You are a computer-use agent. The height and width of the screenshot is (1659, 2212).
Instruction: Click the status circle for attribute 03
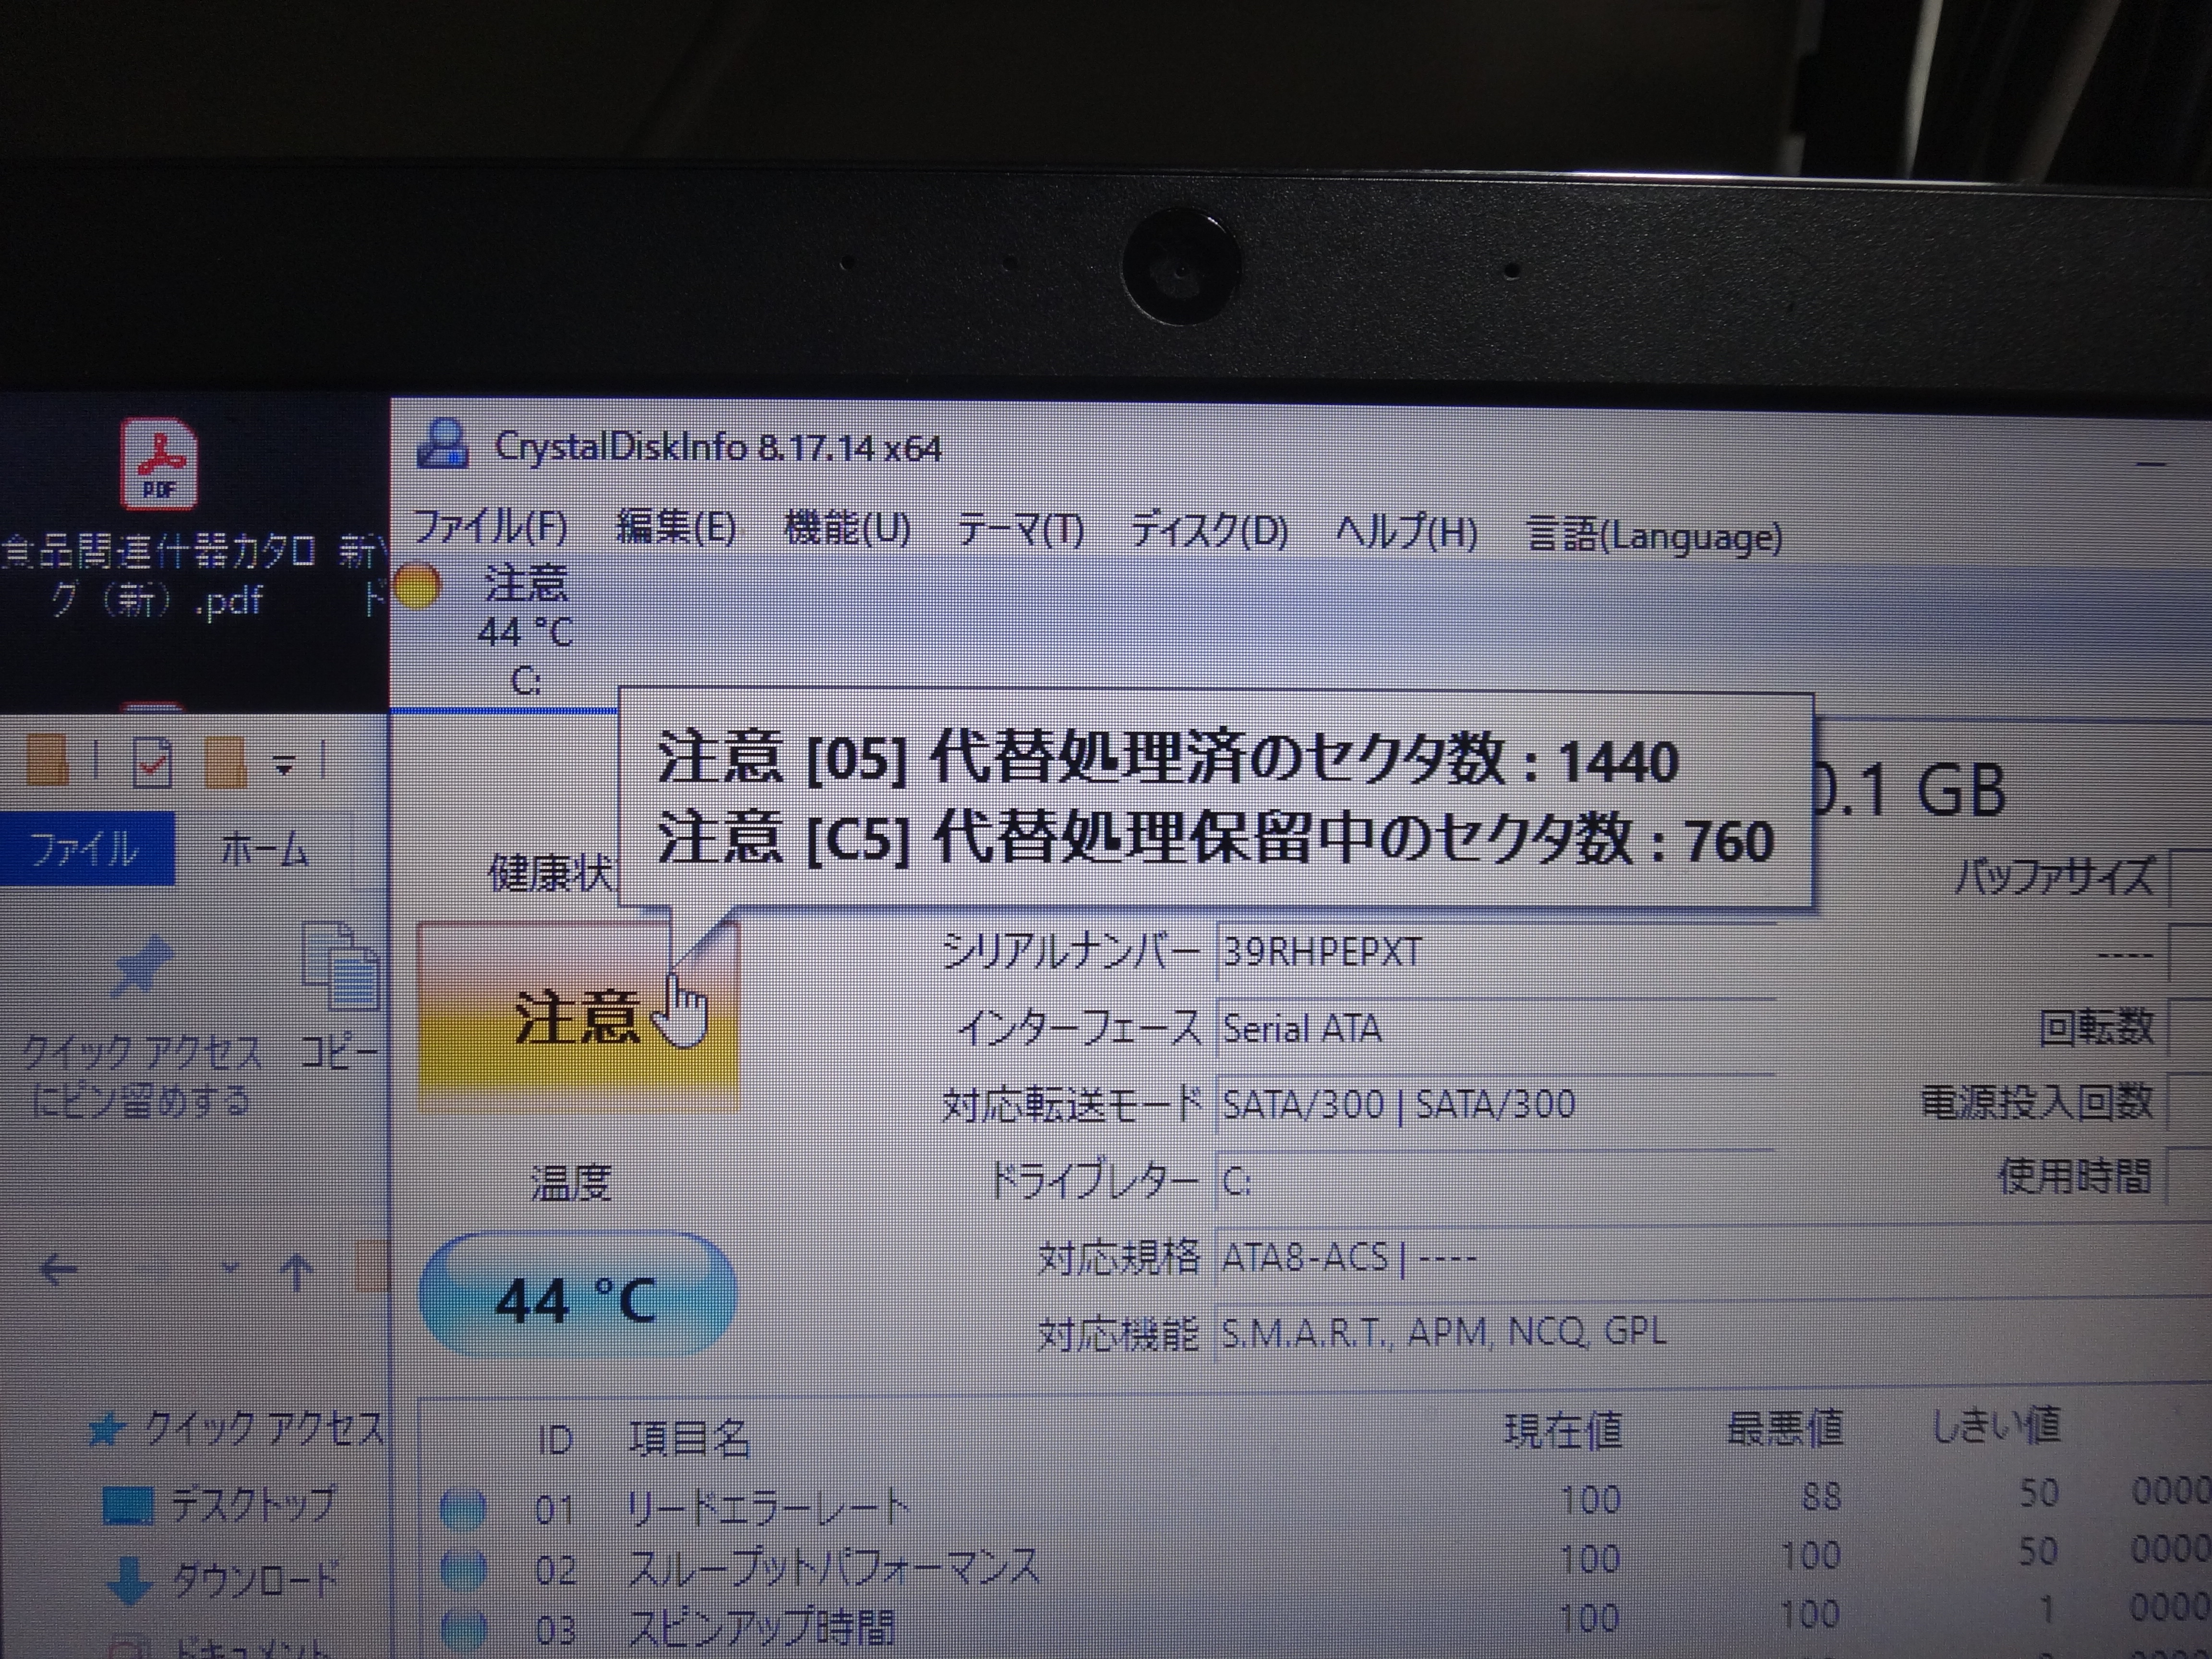463,1630
